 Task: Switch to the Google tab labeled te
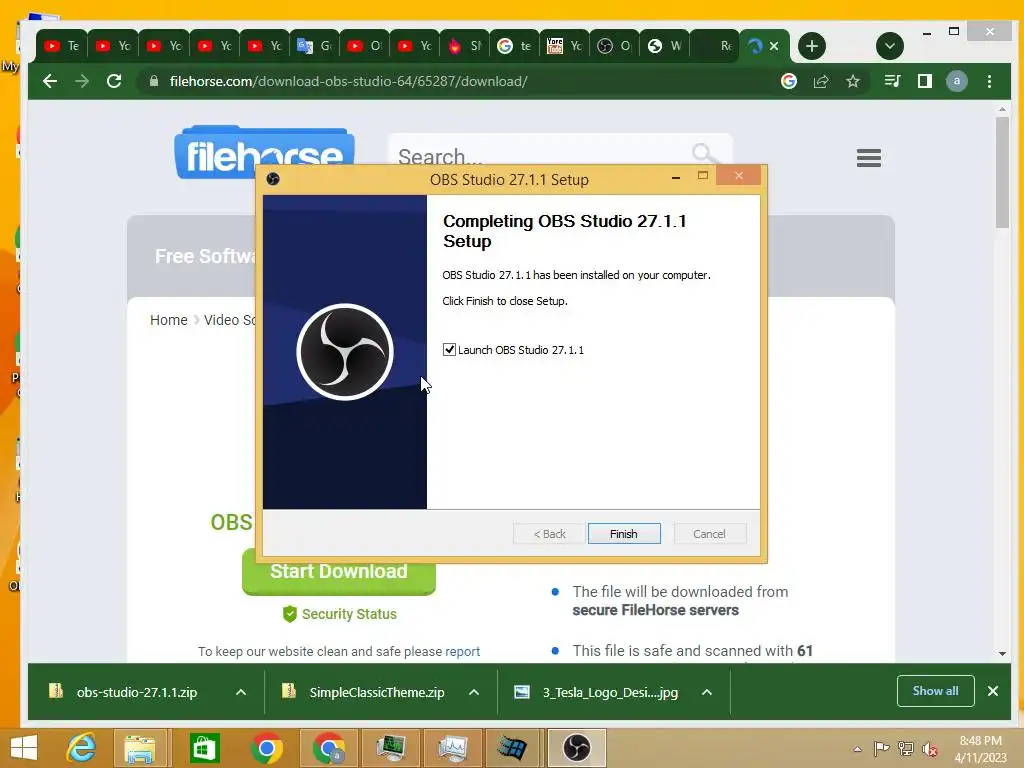click(x=514, y=46)
